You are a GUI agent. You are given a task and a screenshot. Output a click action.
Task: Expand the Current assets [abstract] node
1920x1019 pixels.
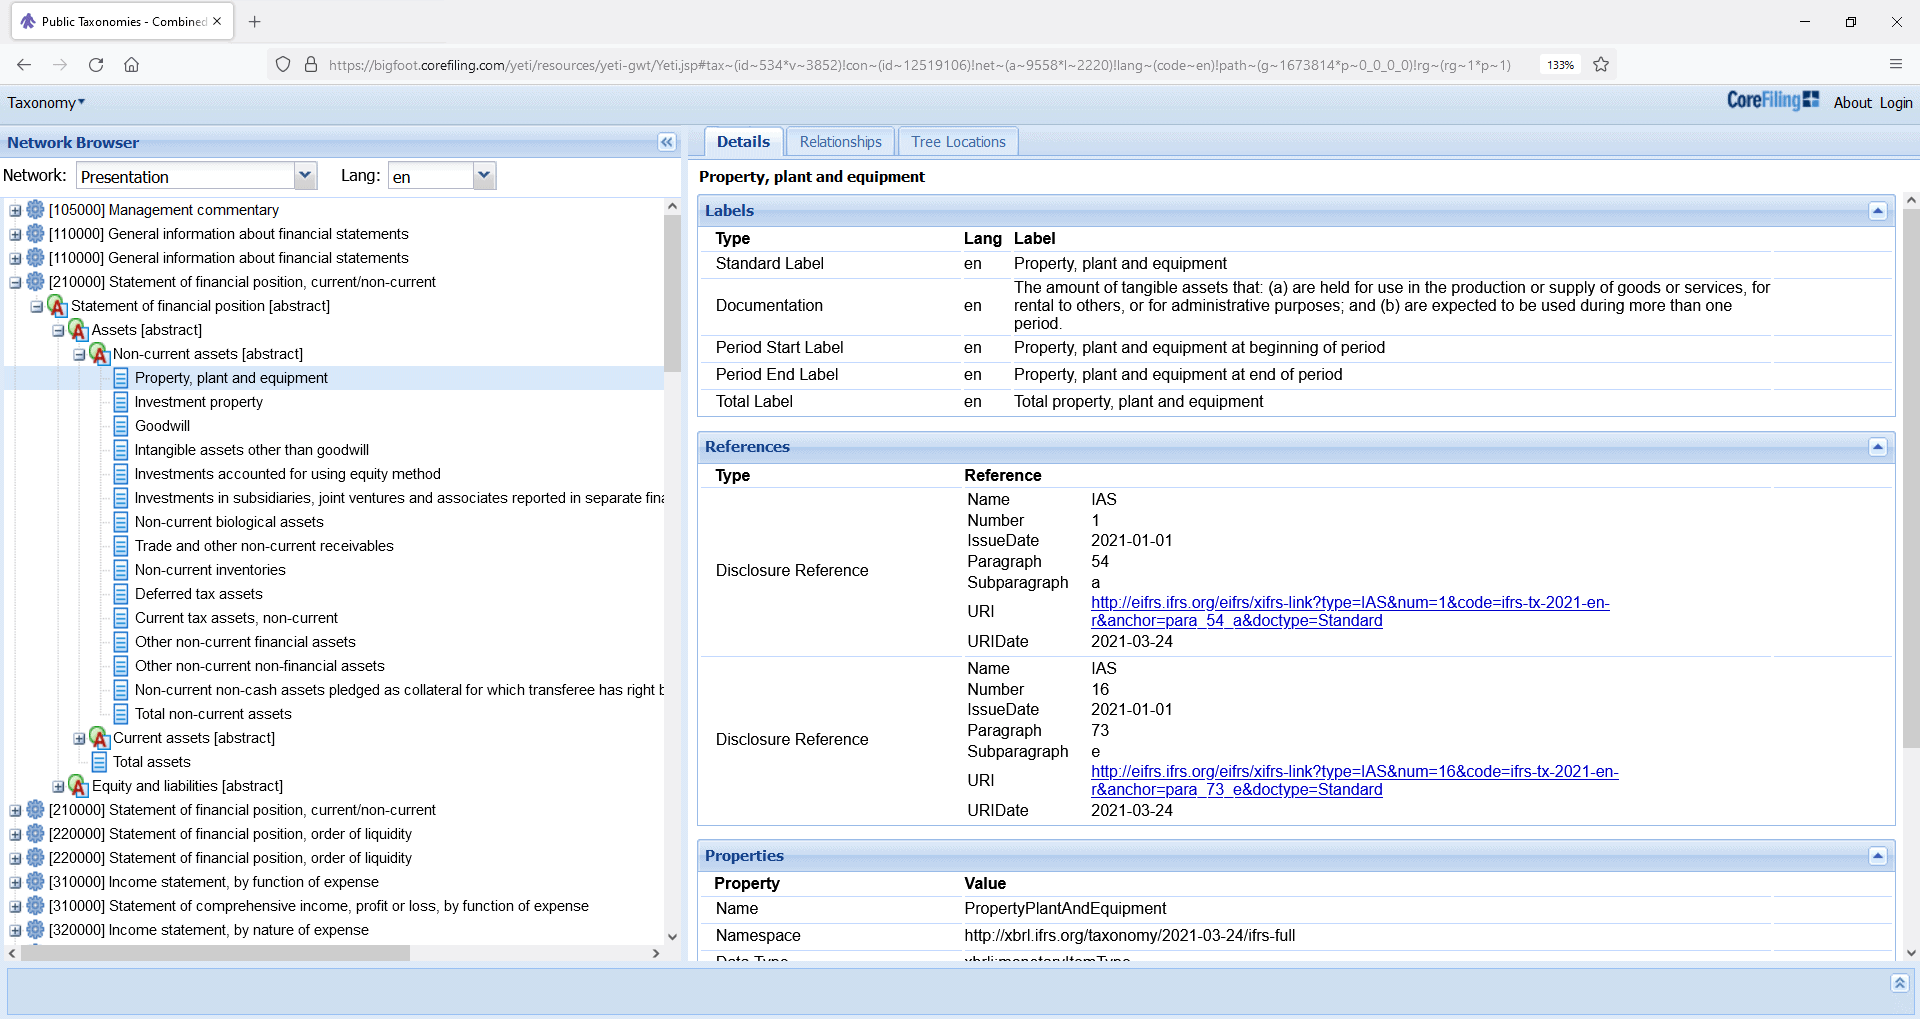(x=79, y=738)
